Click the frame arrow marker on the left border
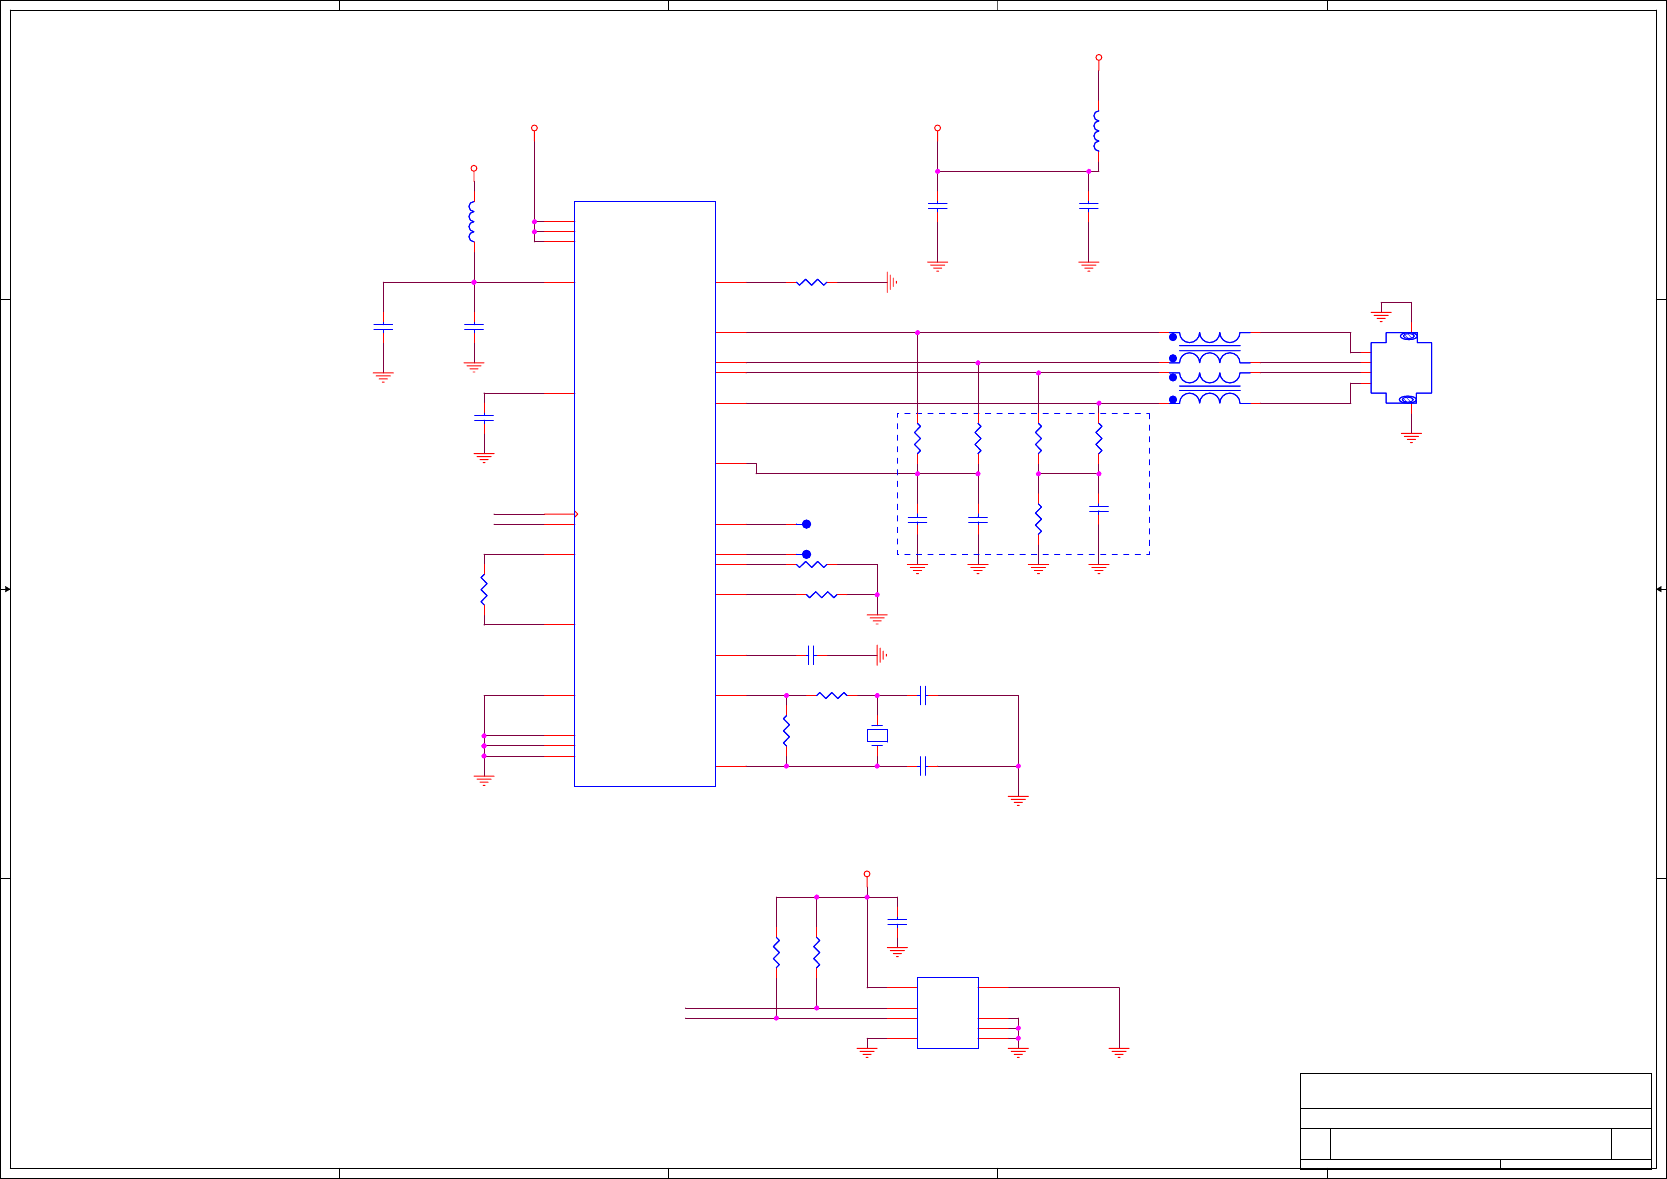This screenshot has height=1179, width=1667. click(x=6, y=589)
